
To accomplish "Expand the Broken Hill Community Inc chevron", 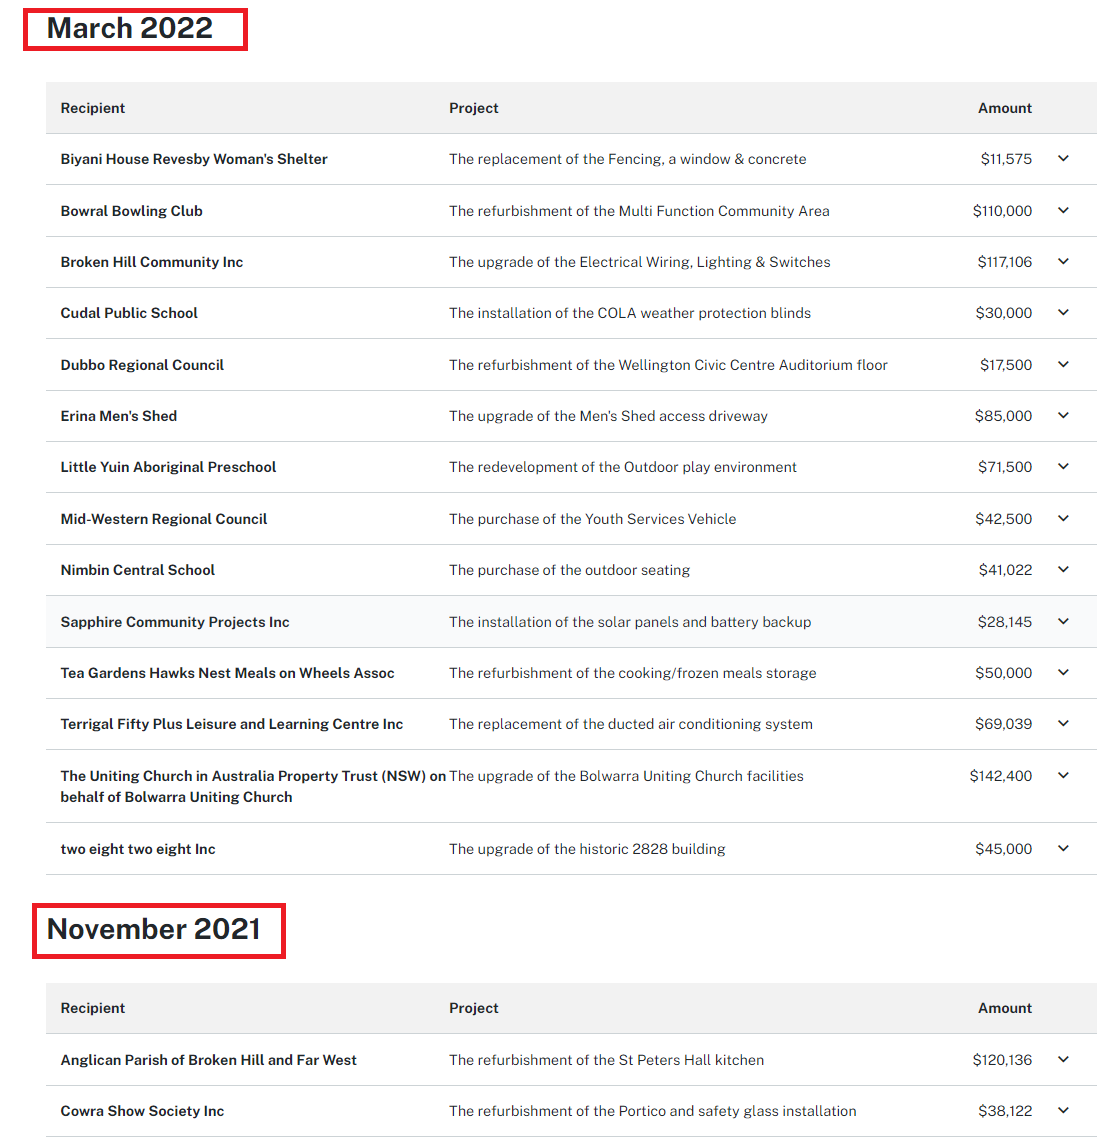I will point(1063,261).
